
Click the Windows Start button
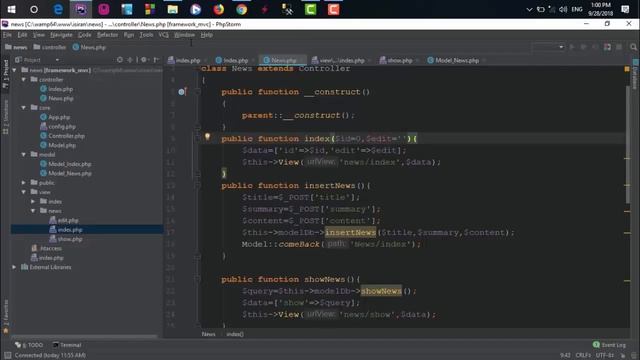pos(11,9)
